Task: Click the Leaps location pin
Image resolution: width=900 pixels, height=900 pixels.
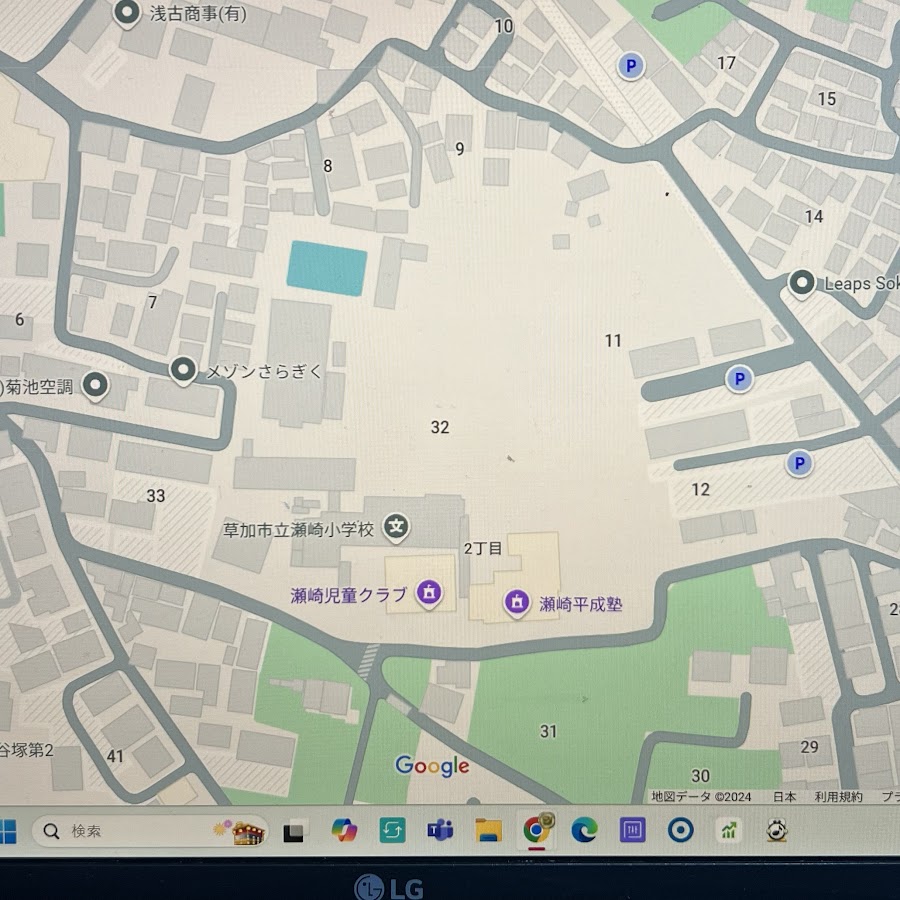Action: tap(802, 284)
